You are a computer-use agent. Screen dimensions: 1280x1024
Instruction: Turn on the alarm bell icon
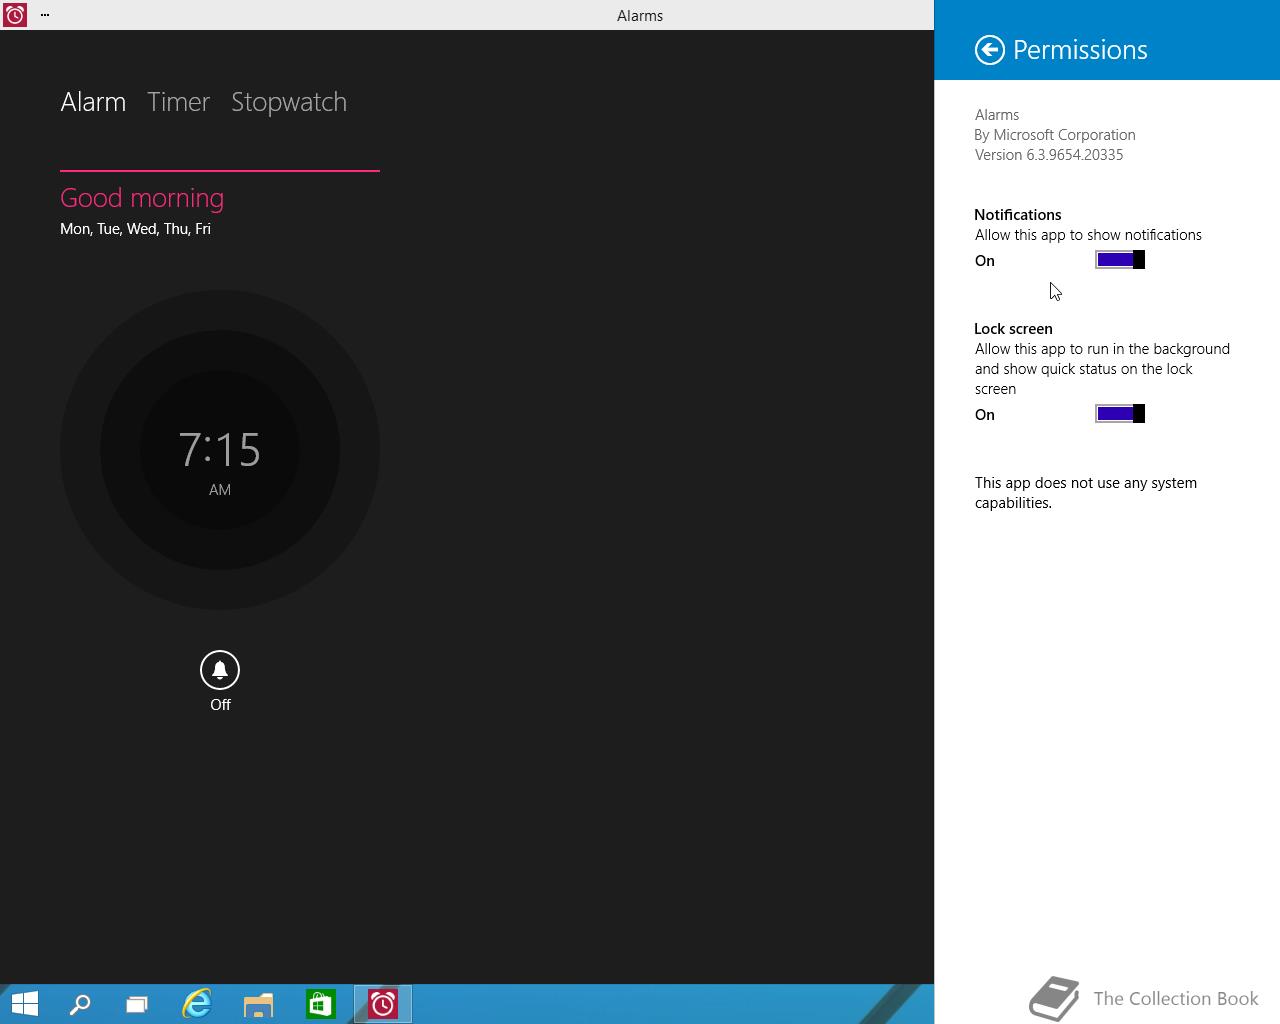(x=220, y=670)
